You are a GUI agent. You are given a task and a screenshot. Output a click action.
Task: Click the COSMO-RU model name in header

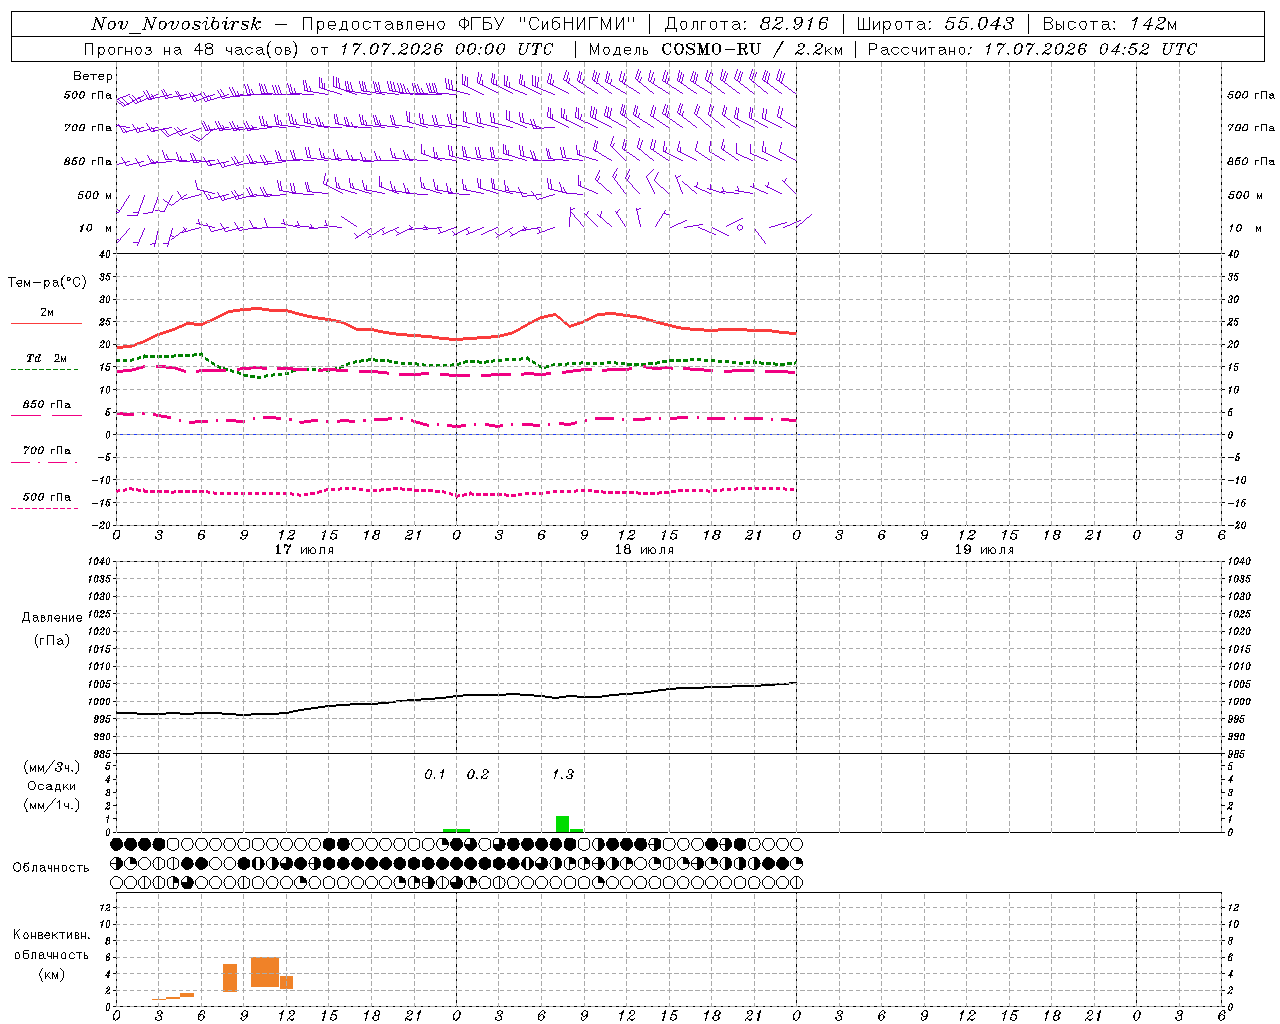pos(711,49)
